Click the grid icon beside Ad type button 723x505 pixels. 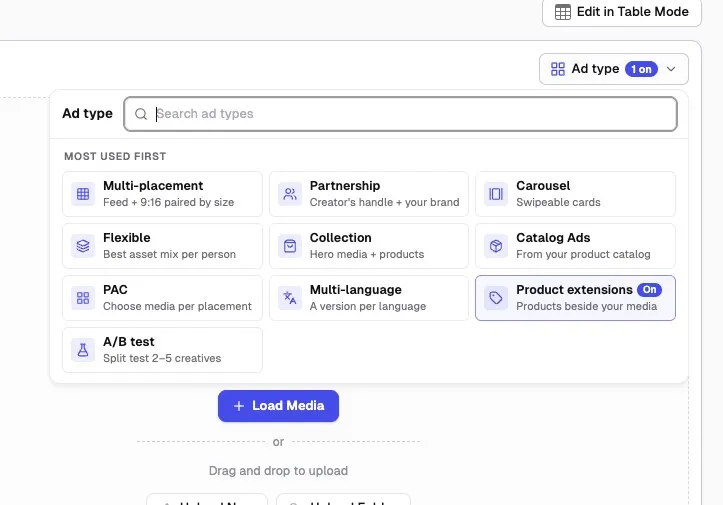[558, 69]
